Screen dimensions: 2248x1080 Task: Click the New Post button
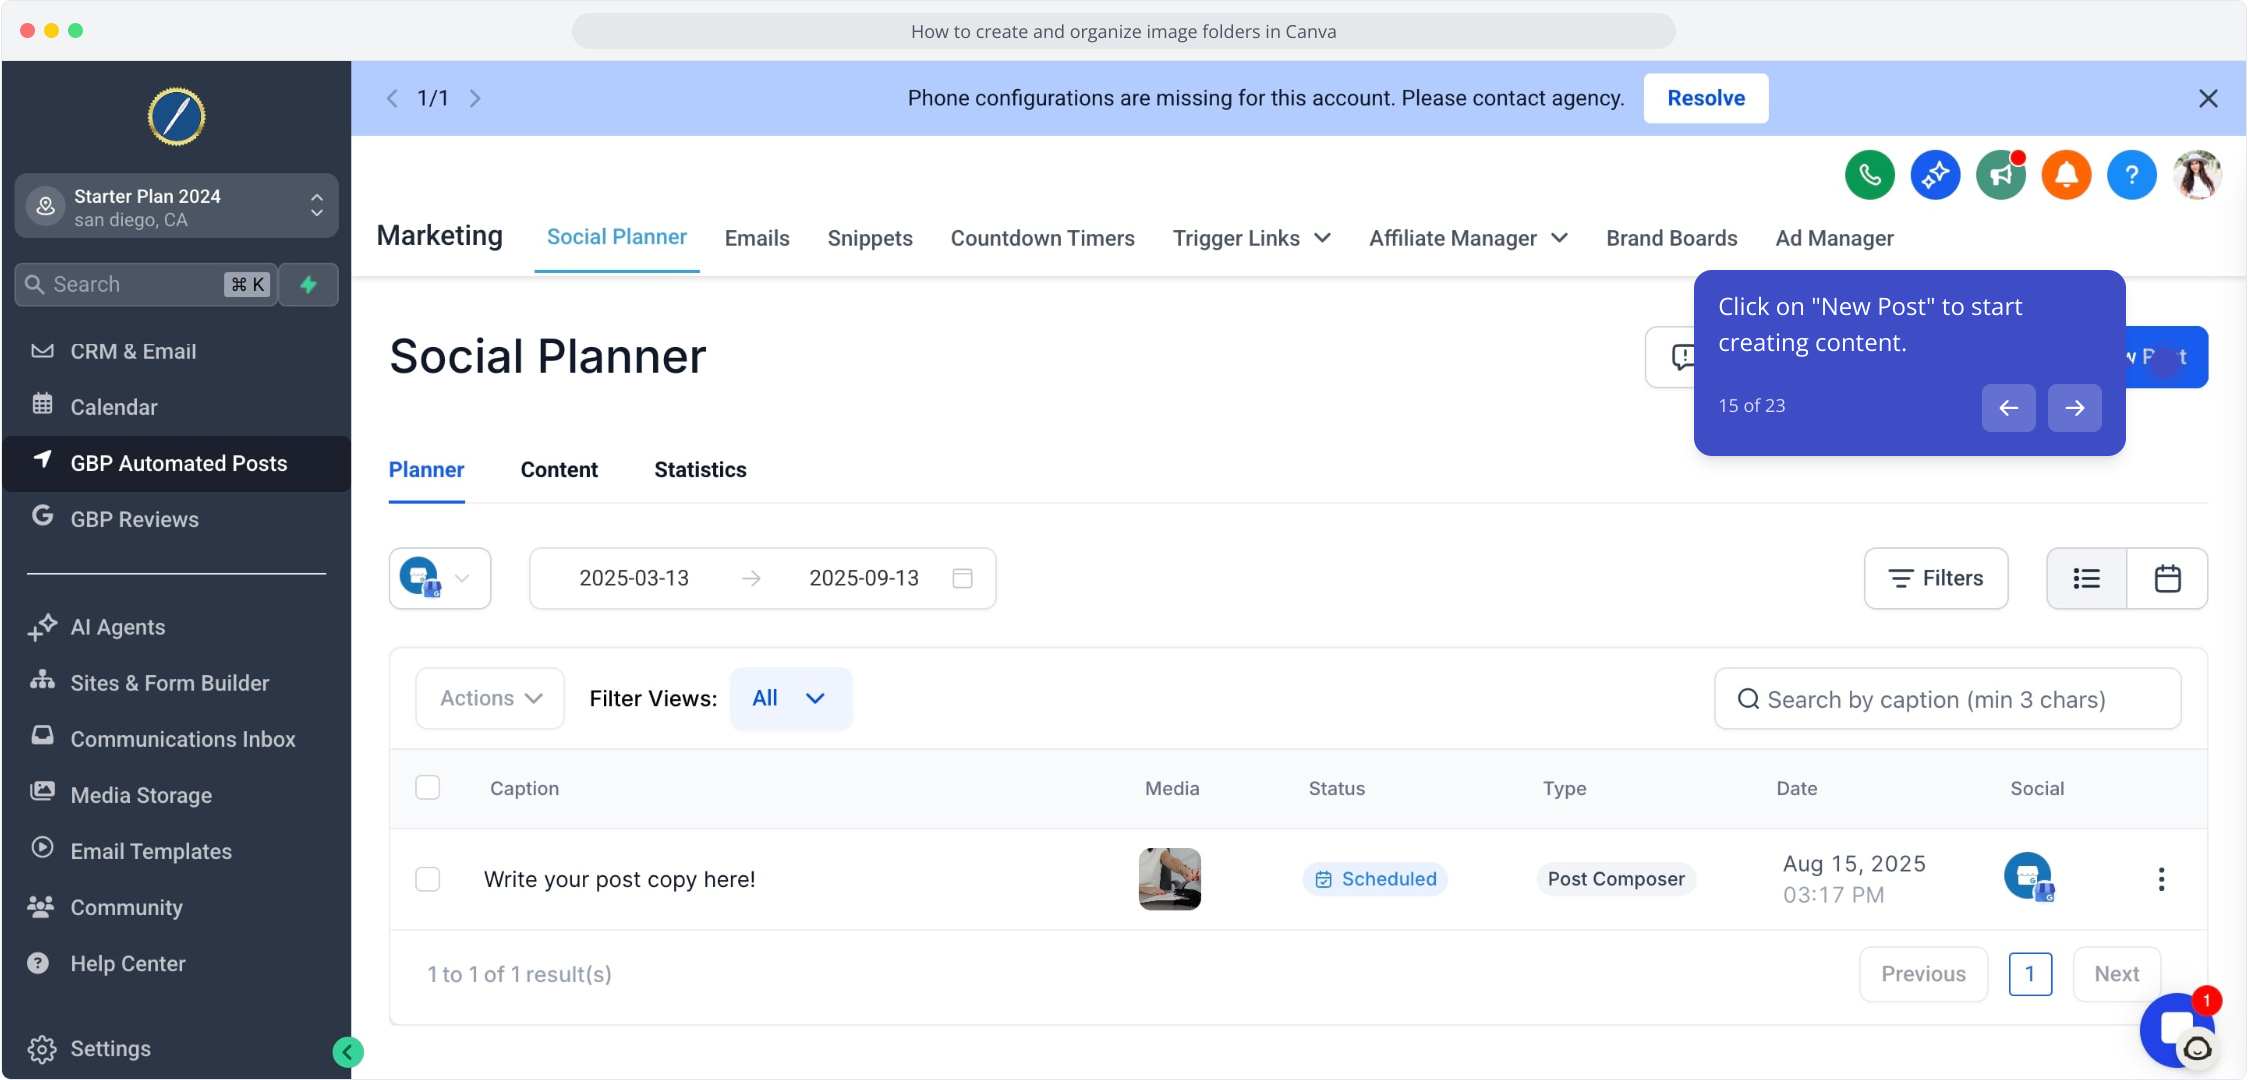point(2167,357)
